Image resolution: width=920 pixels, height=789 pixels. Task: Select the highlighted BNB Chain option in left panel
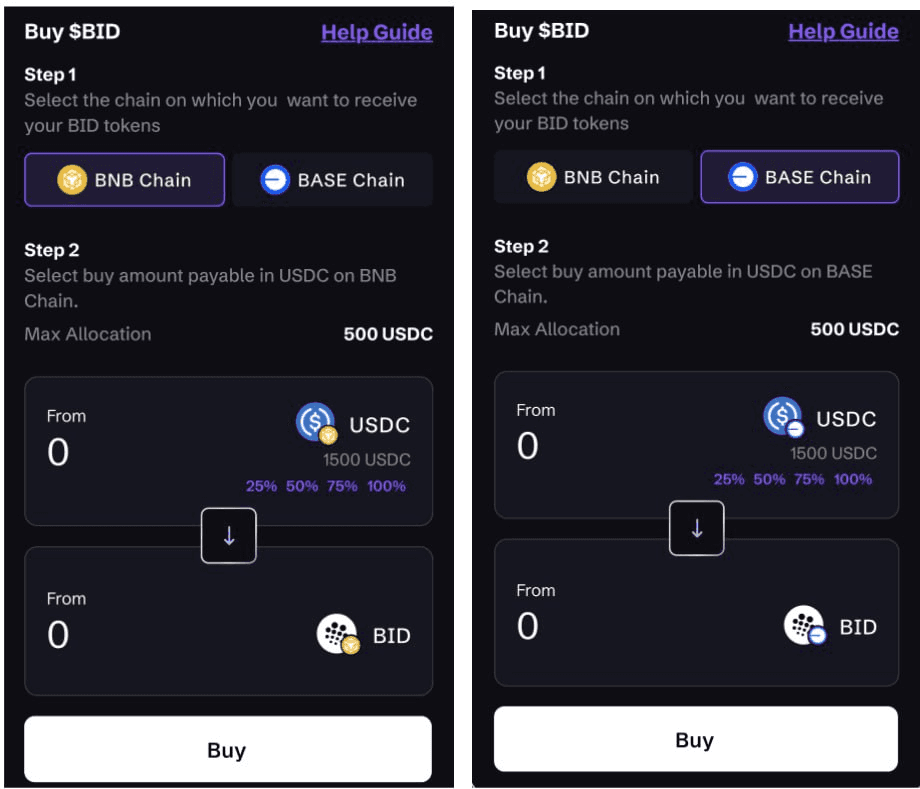pyautogui.click(x=124, y=180)
